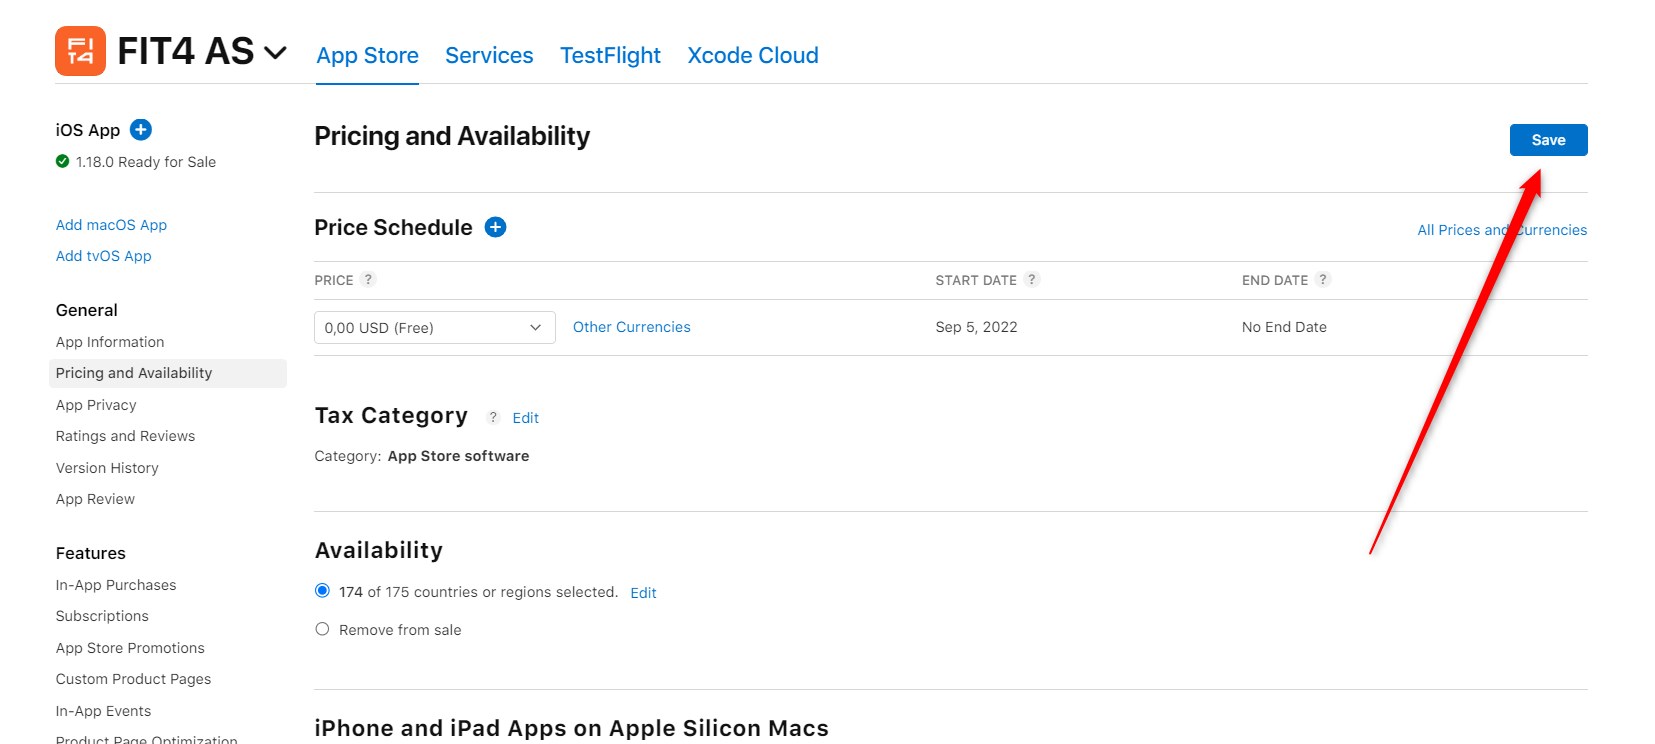Click the plus icon next to iOS App
The height and width of the screenshot is (744, 1655).
point(141,130)
